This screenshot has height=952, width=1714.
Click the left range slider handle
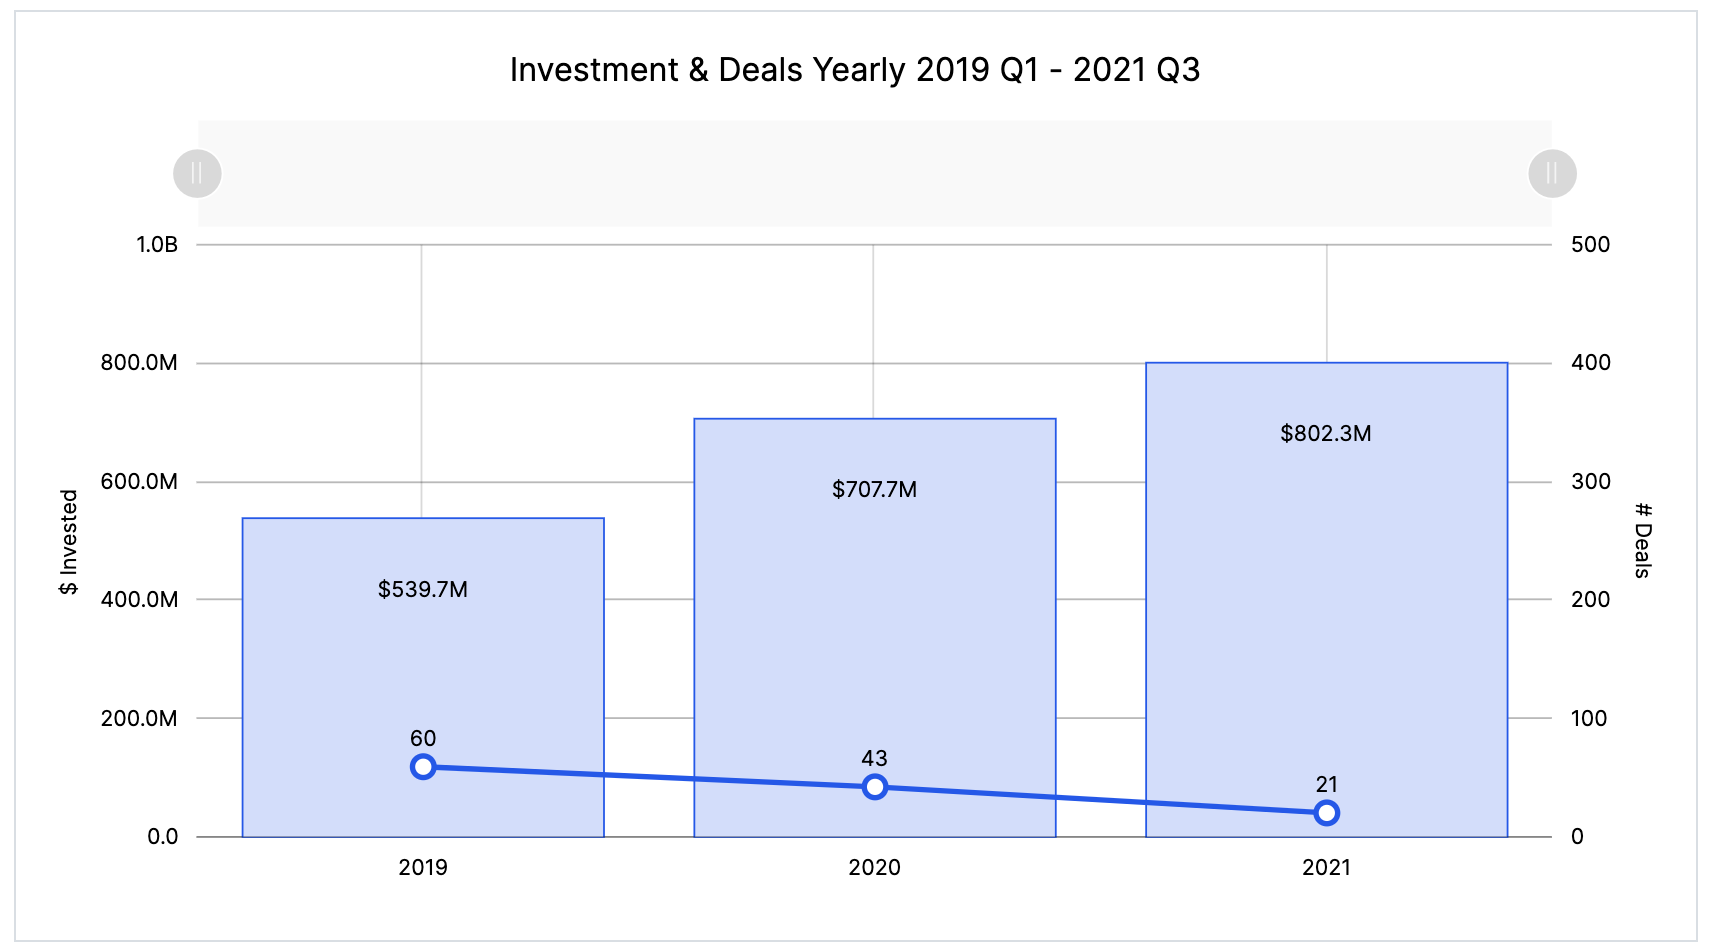(197, 174)
